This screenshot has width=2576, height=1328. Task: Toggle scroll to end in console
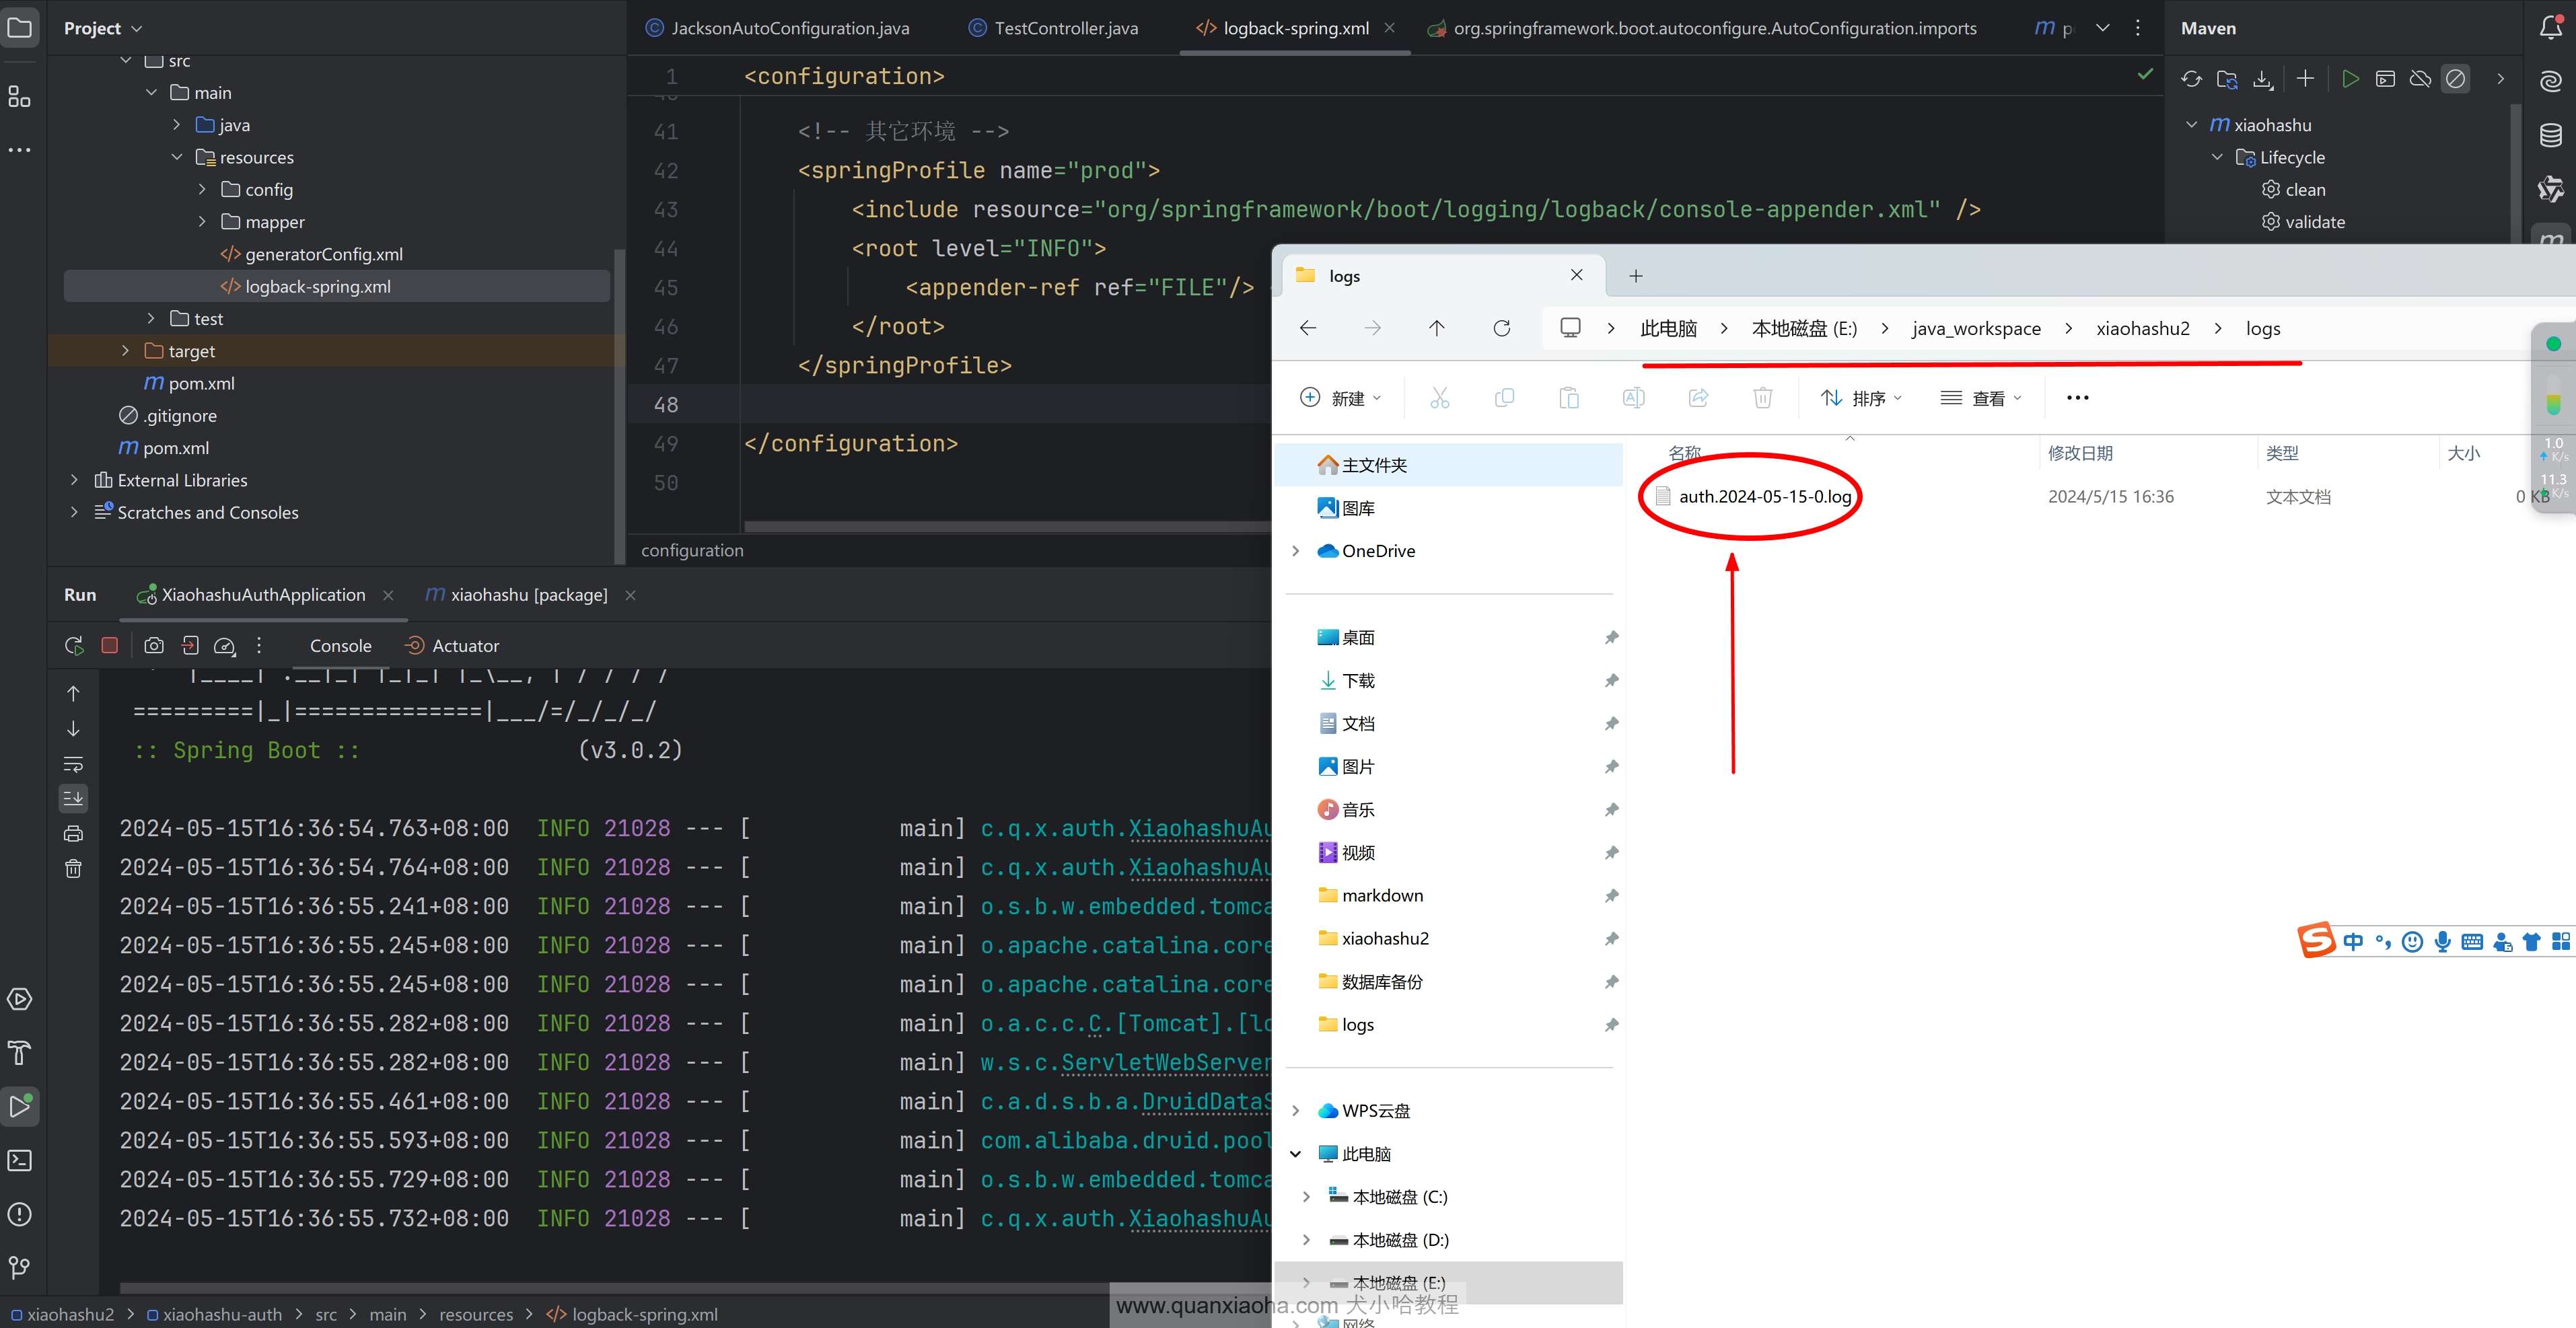[x=74, y=798]
